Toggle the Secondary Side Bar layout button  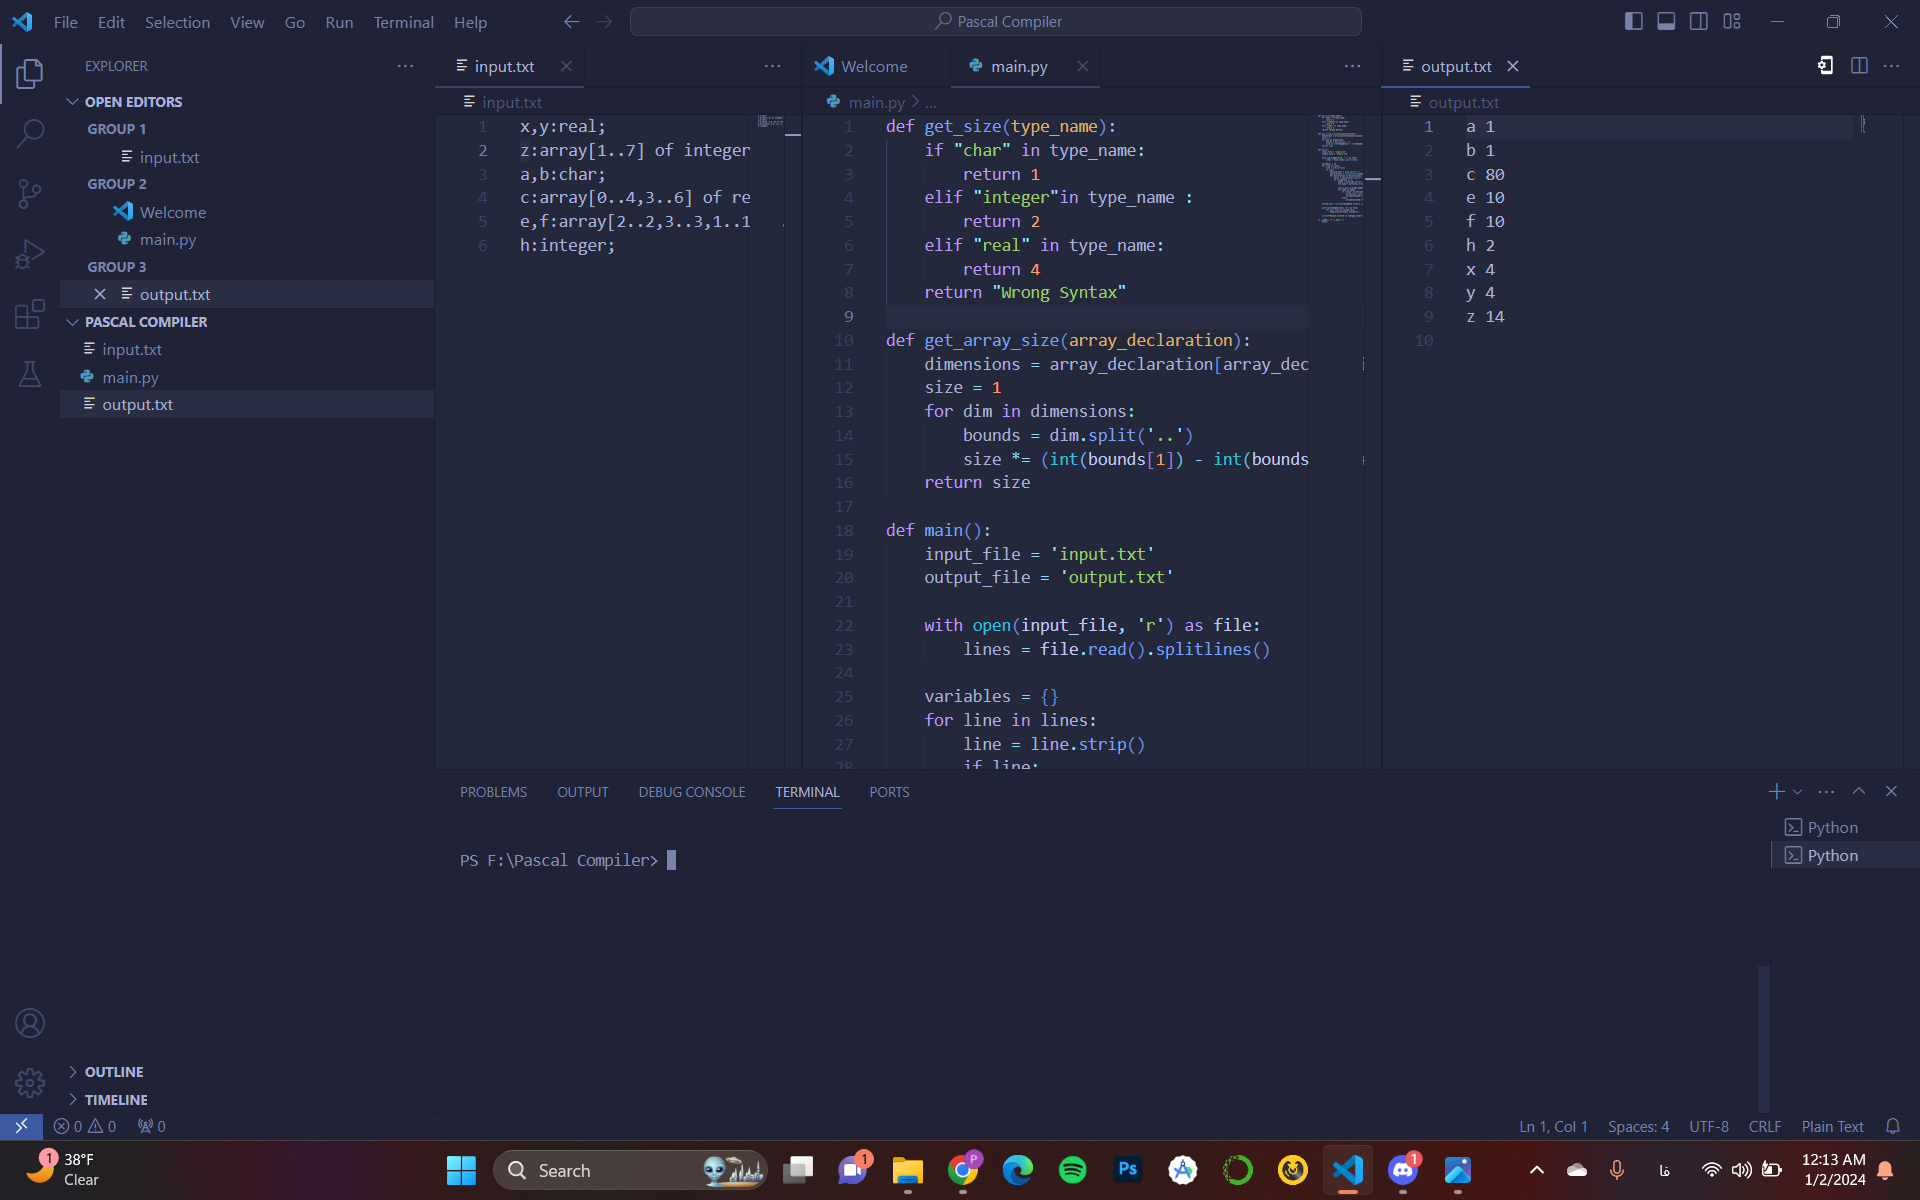point(1699,21)
